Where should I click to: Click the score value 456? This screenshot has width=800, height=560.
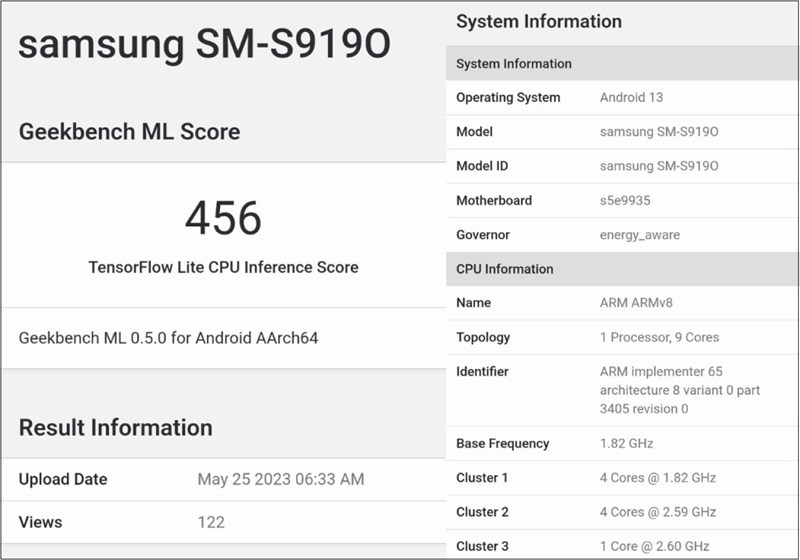[223, 218]
